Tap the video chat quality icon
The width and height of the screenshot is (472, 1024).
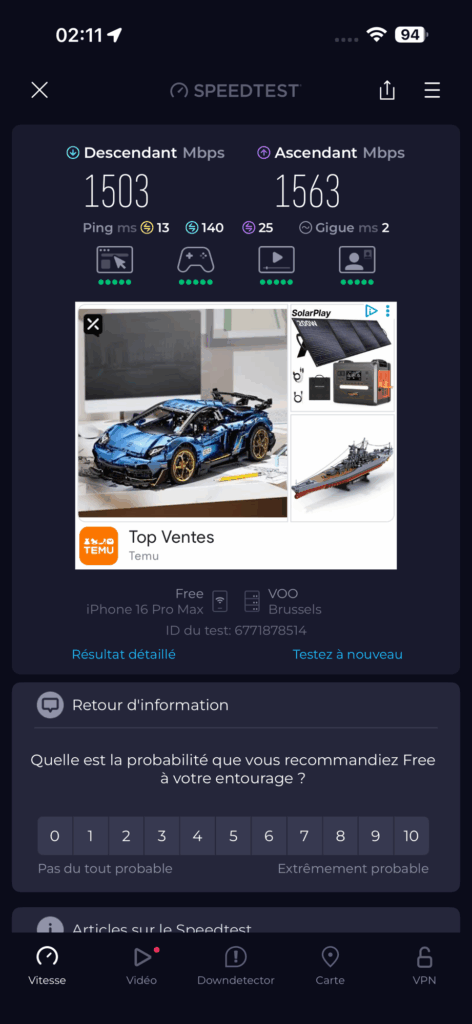tap(357, 259)
